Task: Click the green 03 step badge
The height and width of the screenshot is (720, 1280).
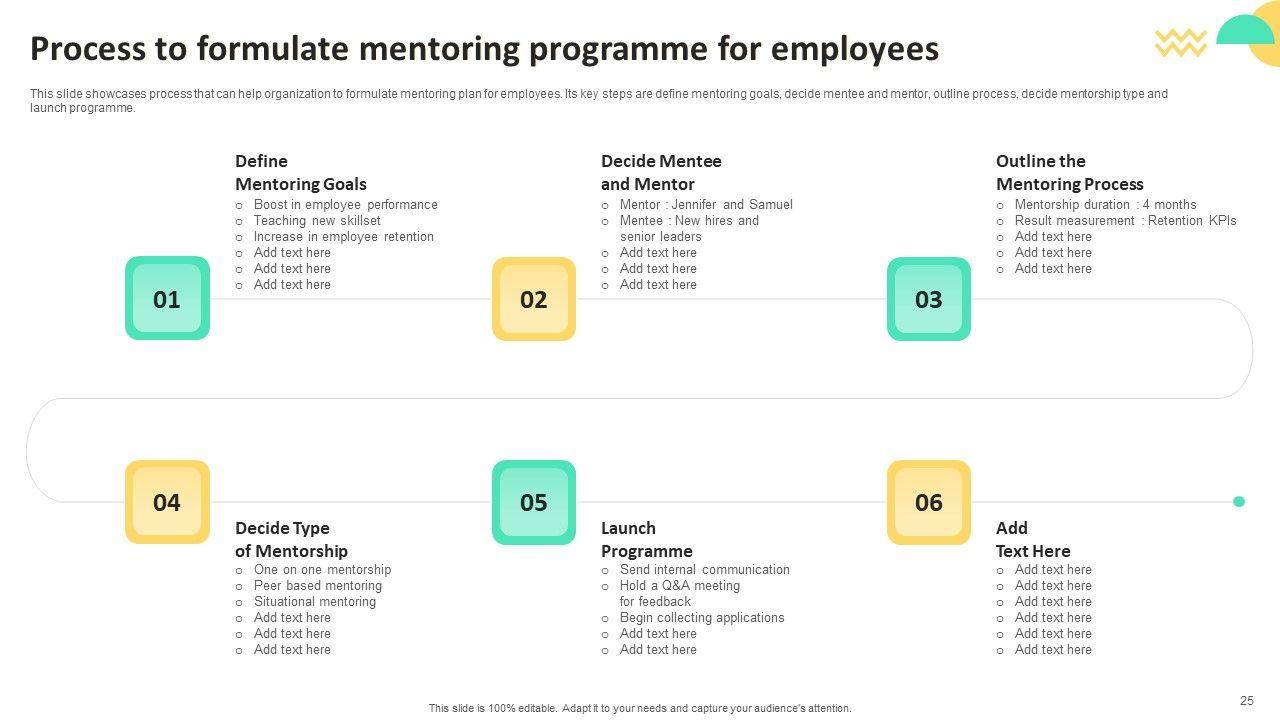Action: (929, 299)
